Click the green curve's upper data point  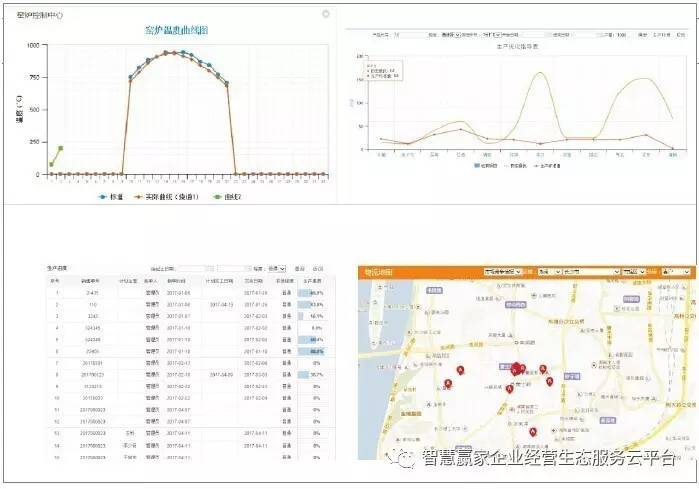coord(61,148)
